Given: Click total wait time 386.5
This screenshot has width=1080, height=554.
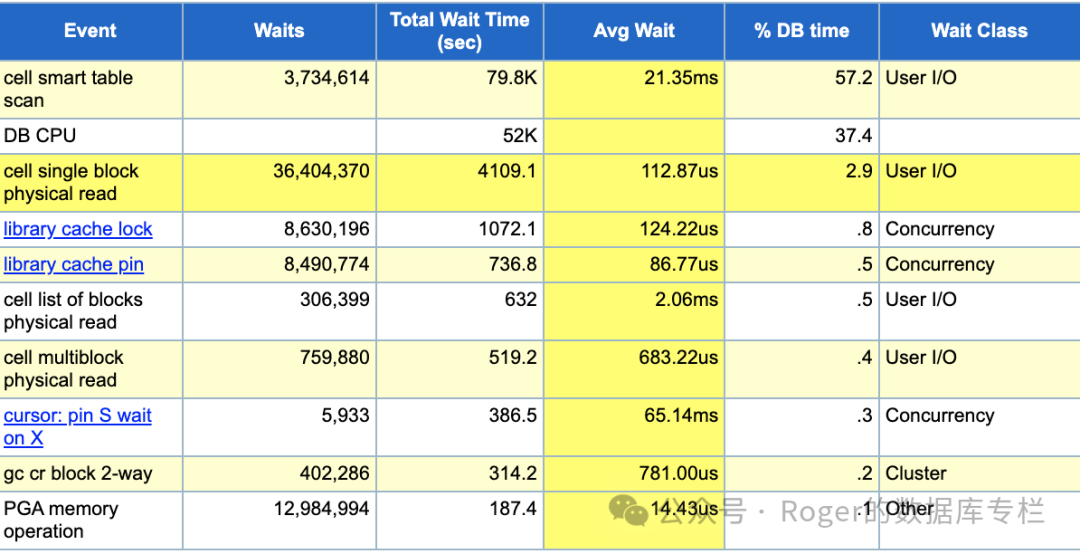Looking at the screenshot, I should [x=512, y=416].
